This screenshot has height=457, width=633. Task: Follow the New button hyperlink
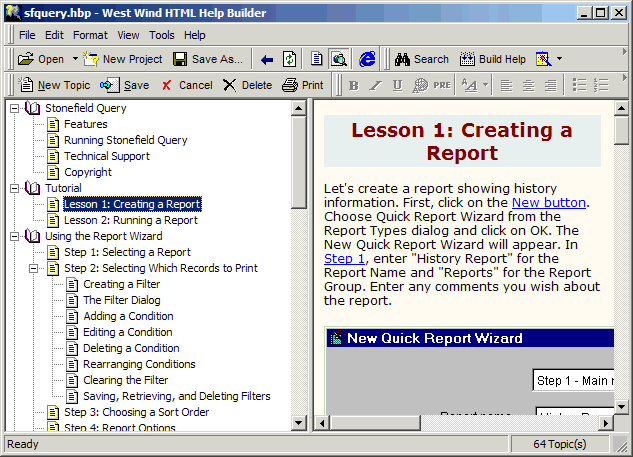[549, 203]
